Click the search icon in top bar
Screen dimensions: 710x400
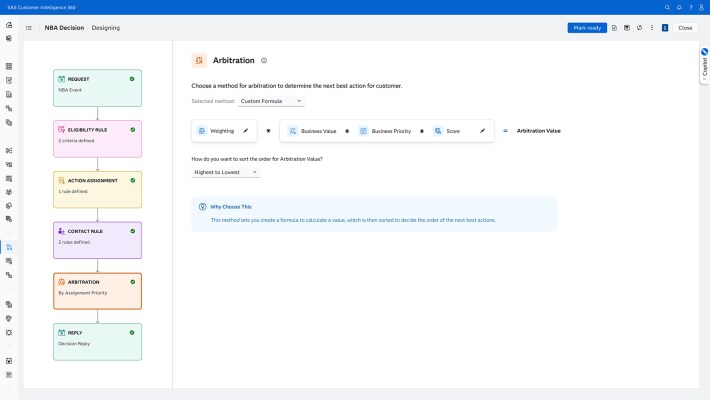(x=667, y=7)
